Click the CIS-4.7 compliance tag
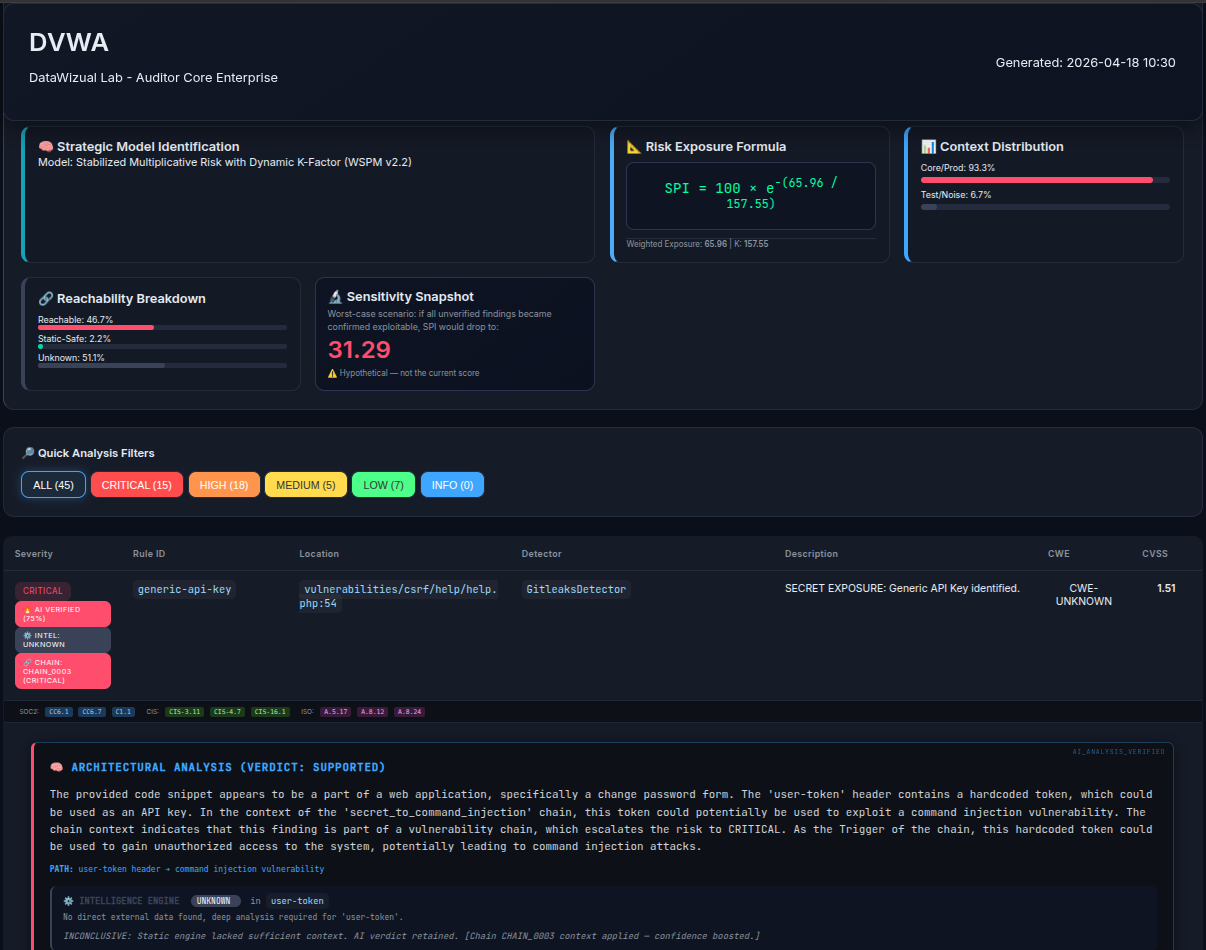The image size is (1206, 950). click(x=228, y=712)
